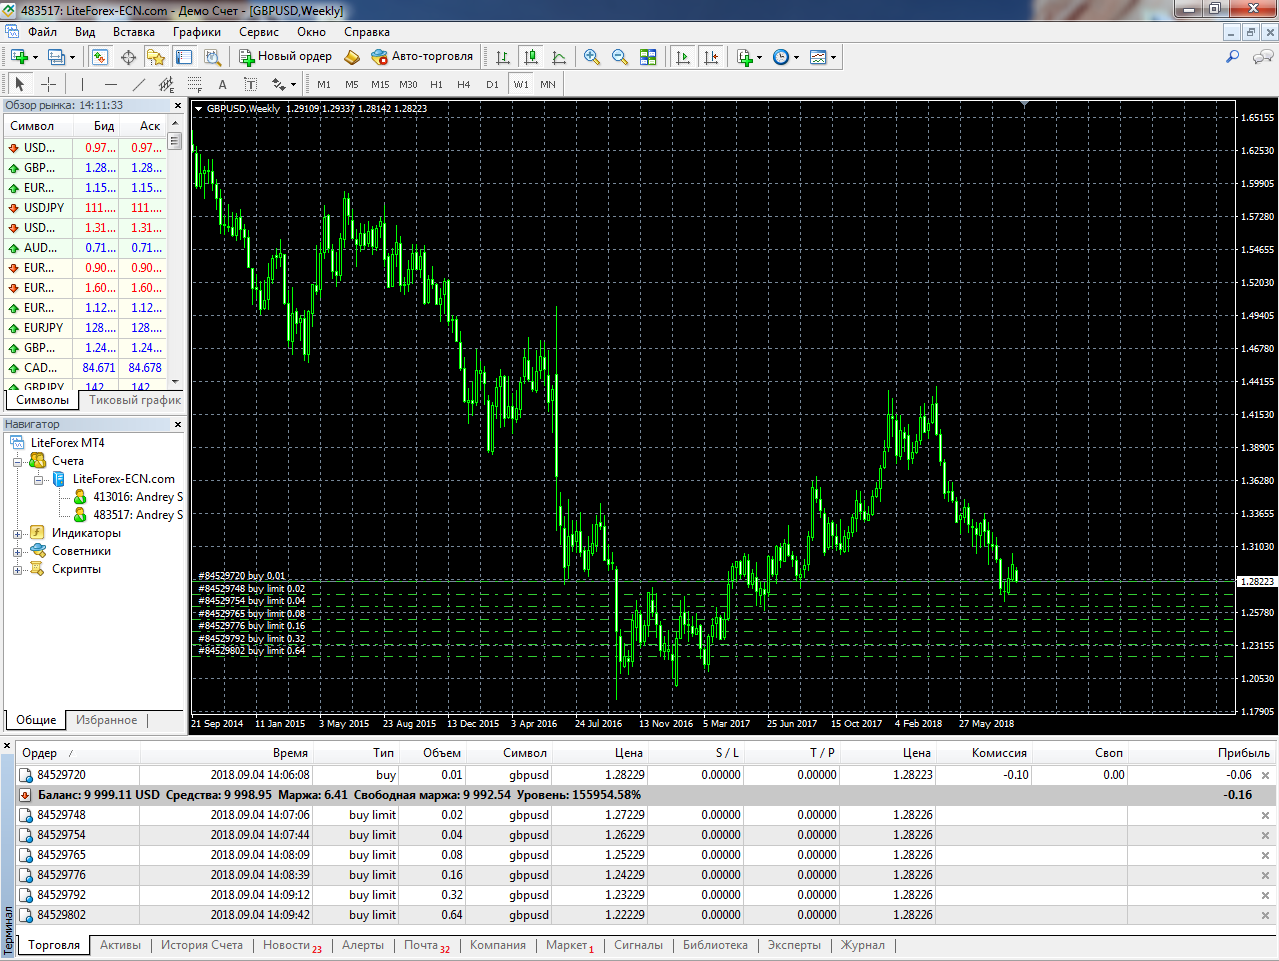1279x961 pixels.
Task: Switch to История Счета tab
Action: (202, 945)
